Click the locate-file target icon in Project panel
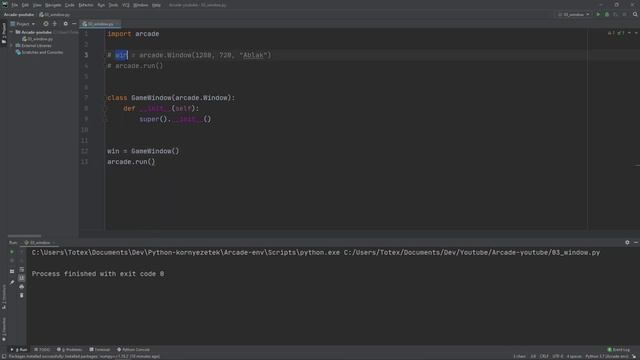 (46, 24)
